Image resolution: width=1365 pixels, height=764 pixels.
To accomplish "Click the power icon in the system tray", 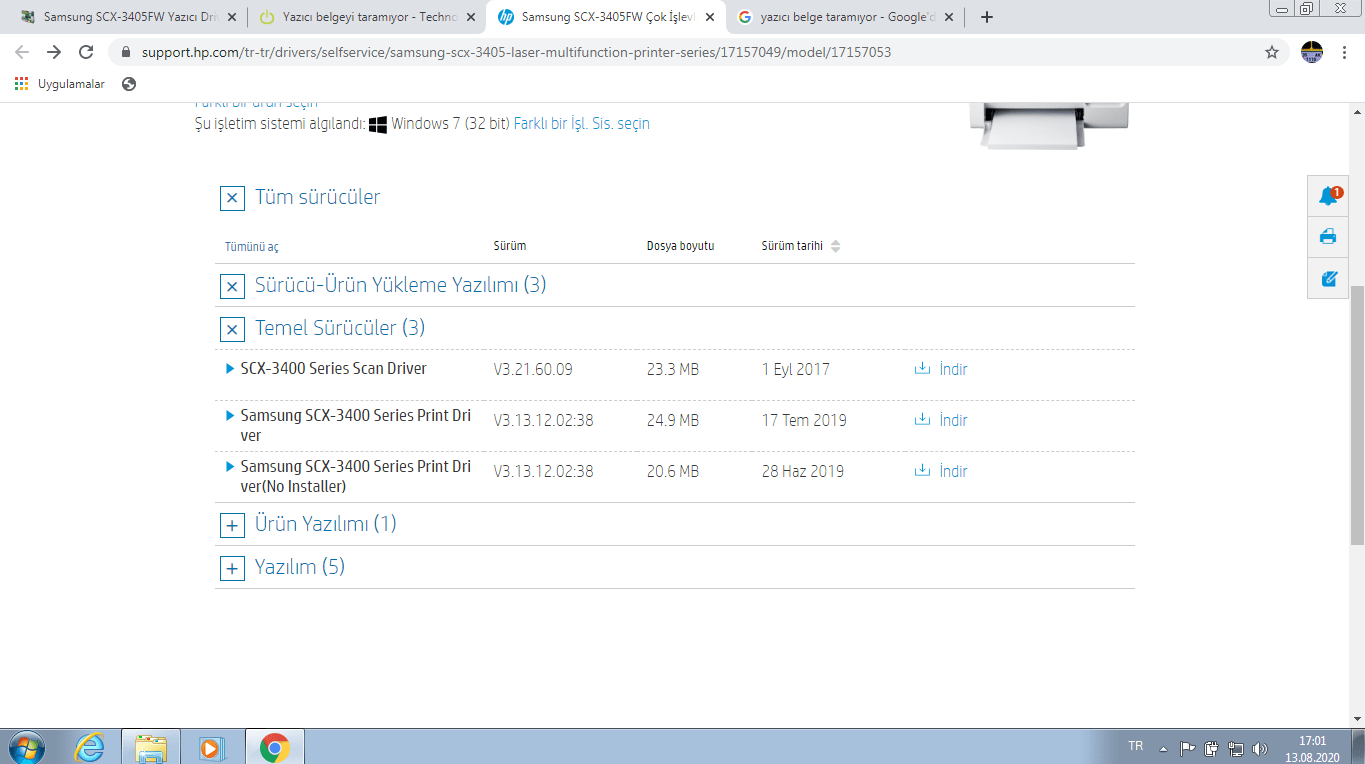I will coord(1212,748).
